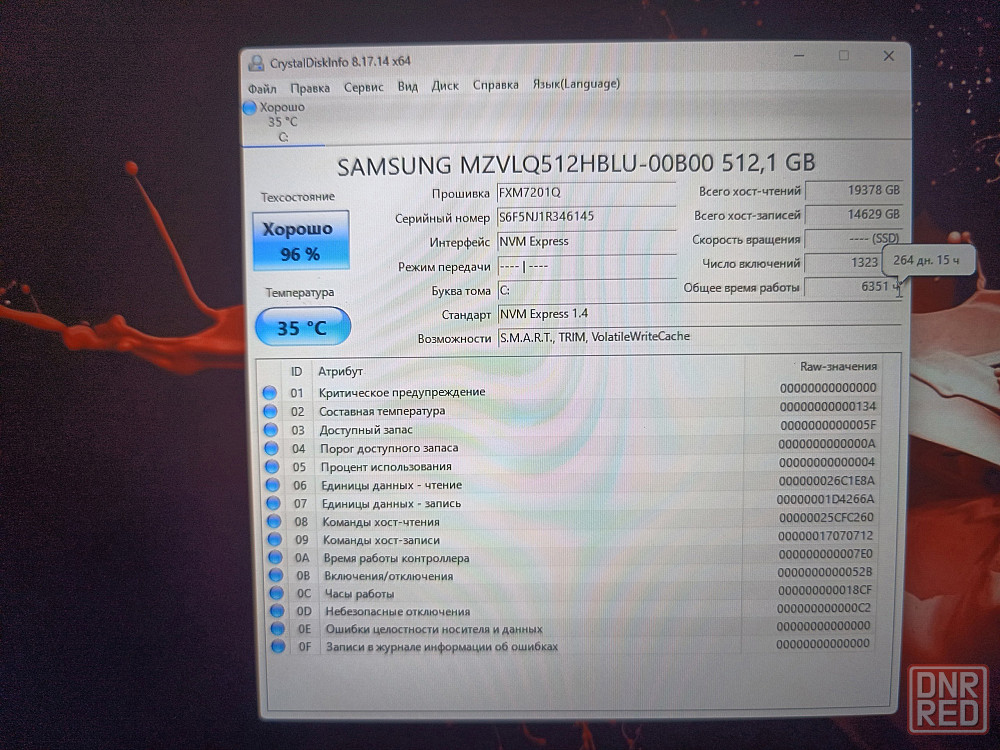Screen dimensions: 1000x750
Task: Click the Буква тома field C:
Action: pos(586,290)
